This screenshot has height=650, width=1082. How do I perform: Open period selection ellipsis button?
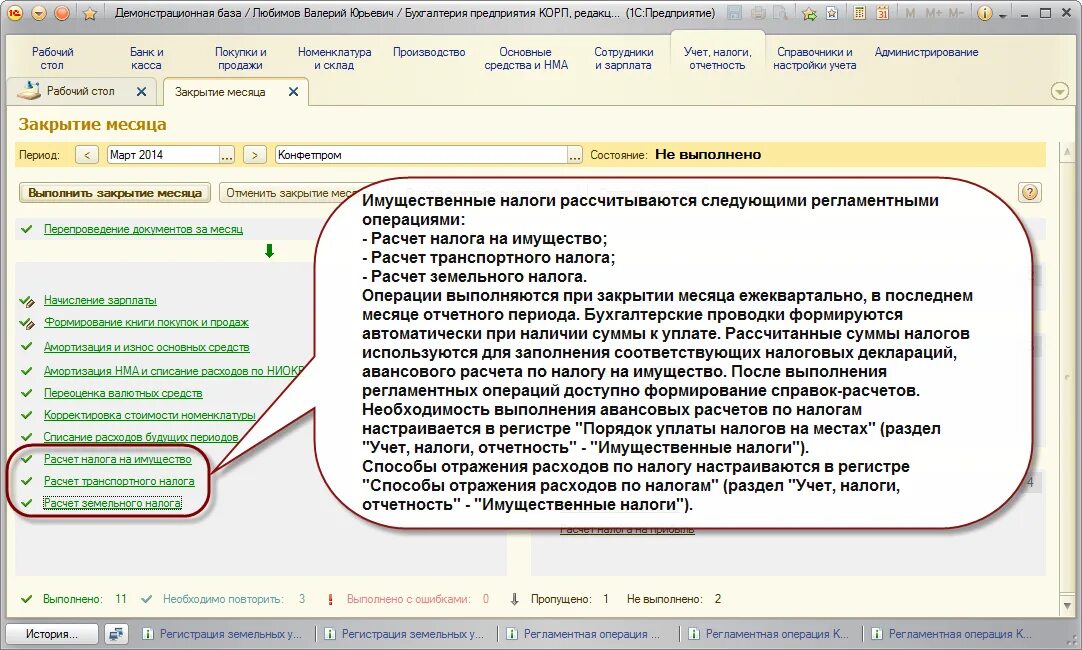pyautogui.click(x=227, y=155)
